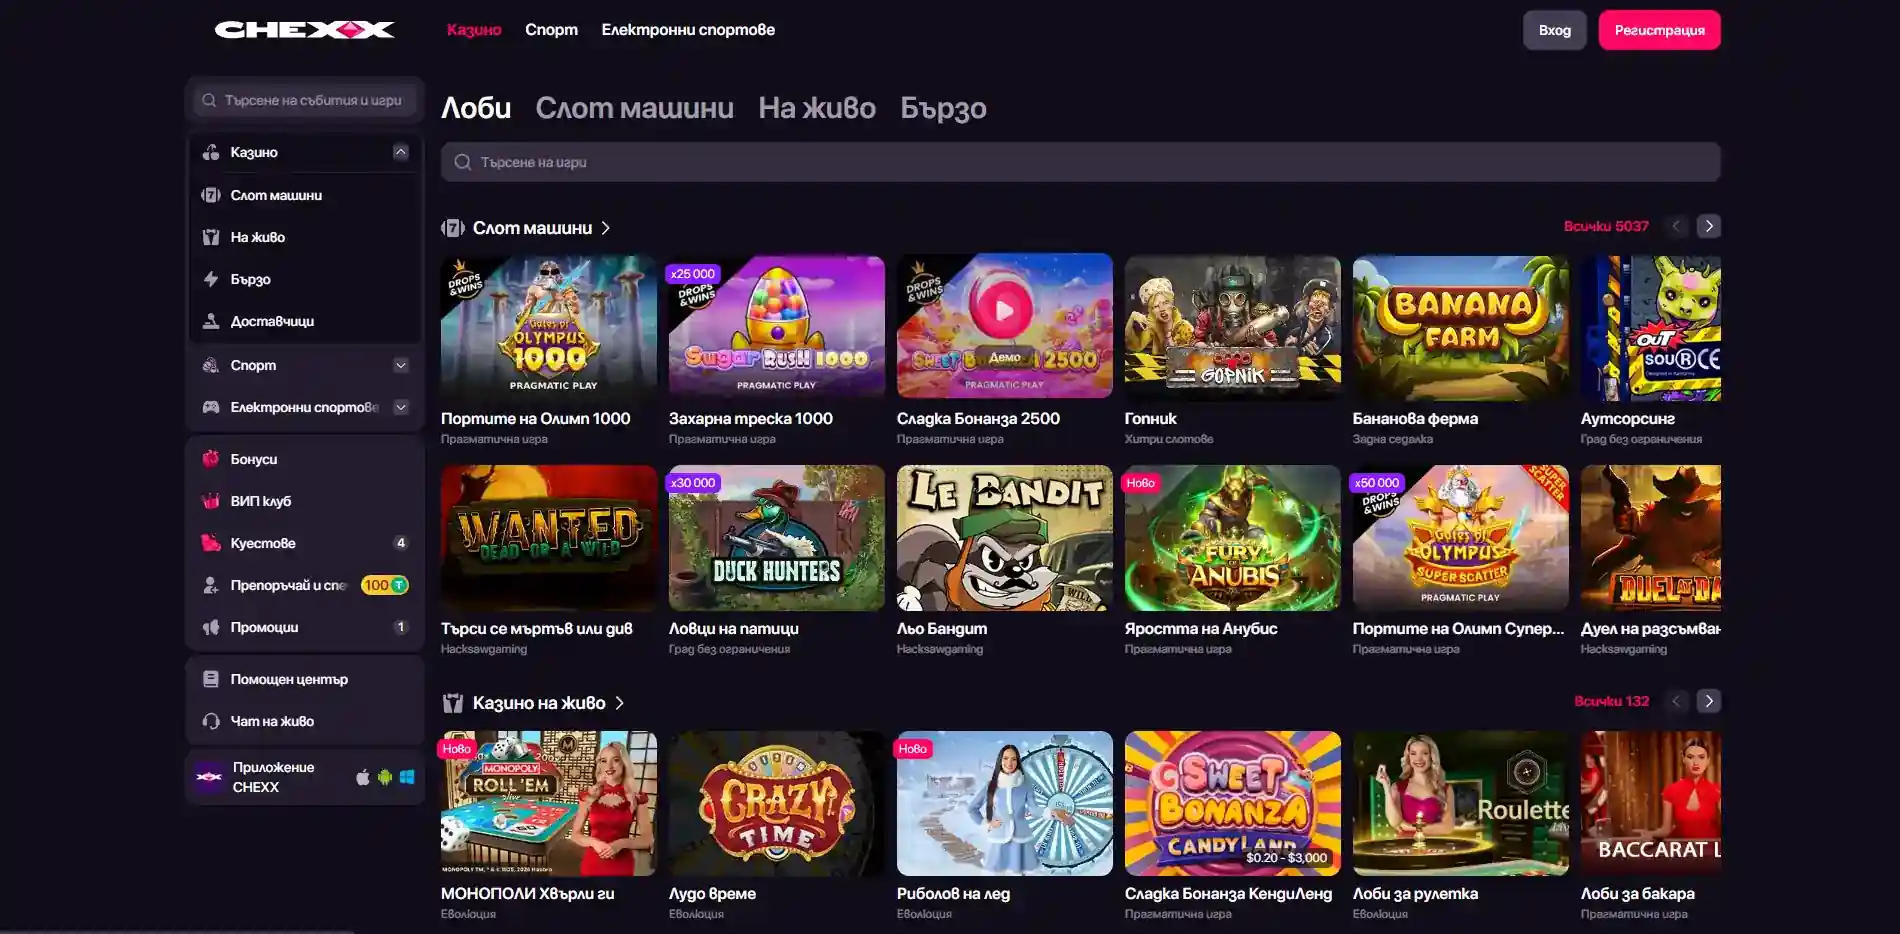
Task: Click the games search magnifier icon
Action: 462,162
